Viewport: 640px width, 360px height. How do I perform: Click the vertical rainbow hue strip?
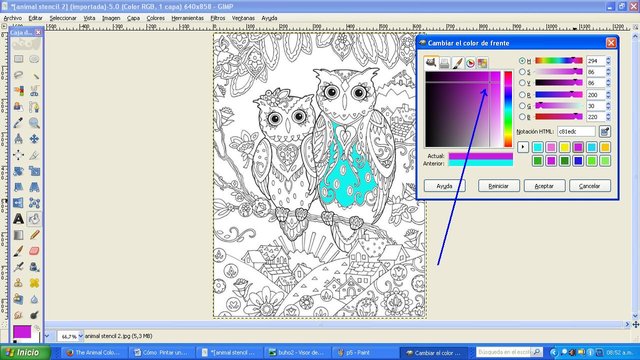508,109
